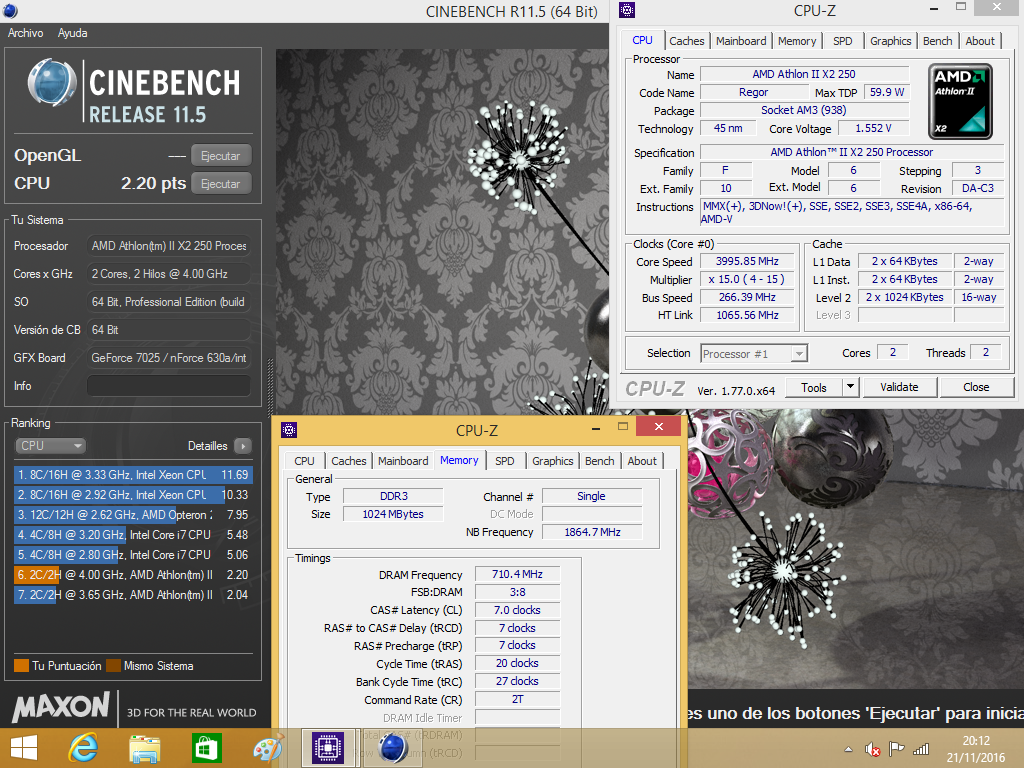Show hidden tray icons arrow

point(848,750)
